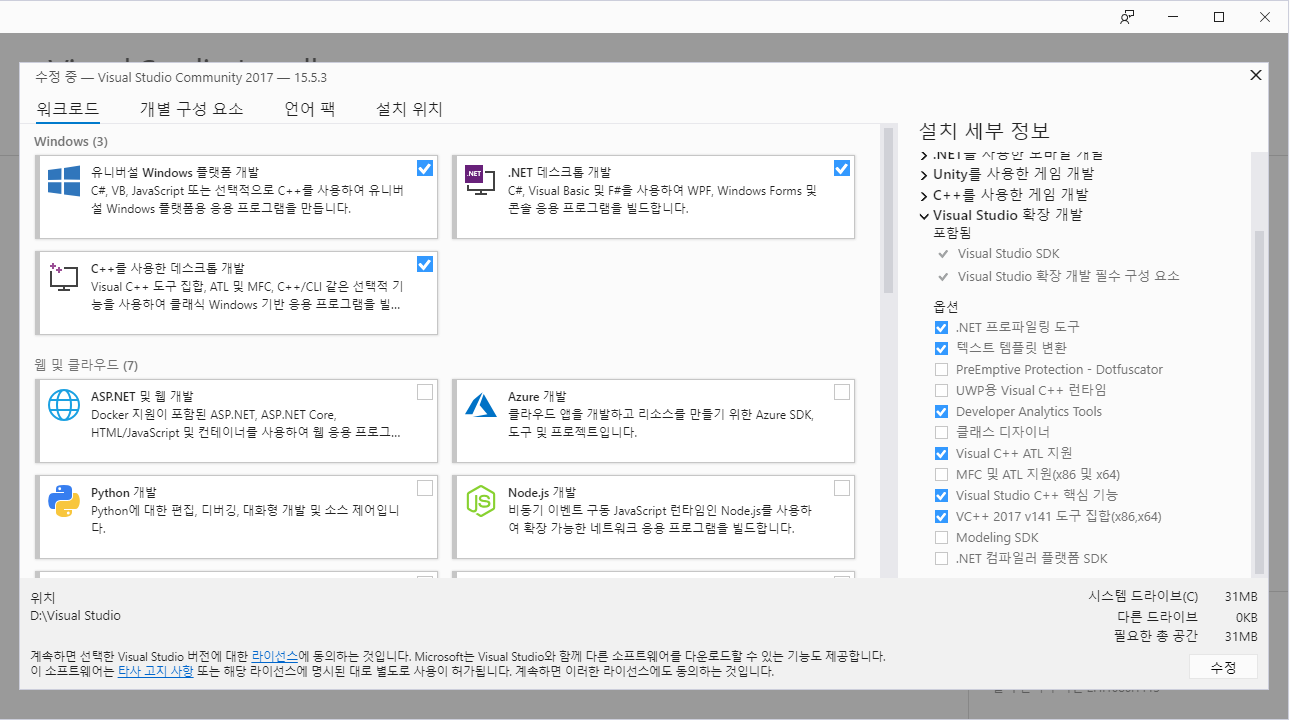Viewport: 1290px width, 720px height.
Task: Select the .NET 데스크톱 개발 card title
Action: pyautogui.click(x=559, y=172)
